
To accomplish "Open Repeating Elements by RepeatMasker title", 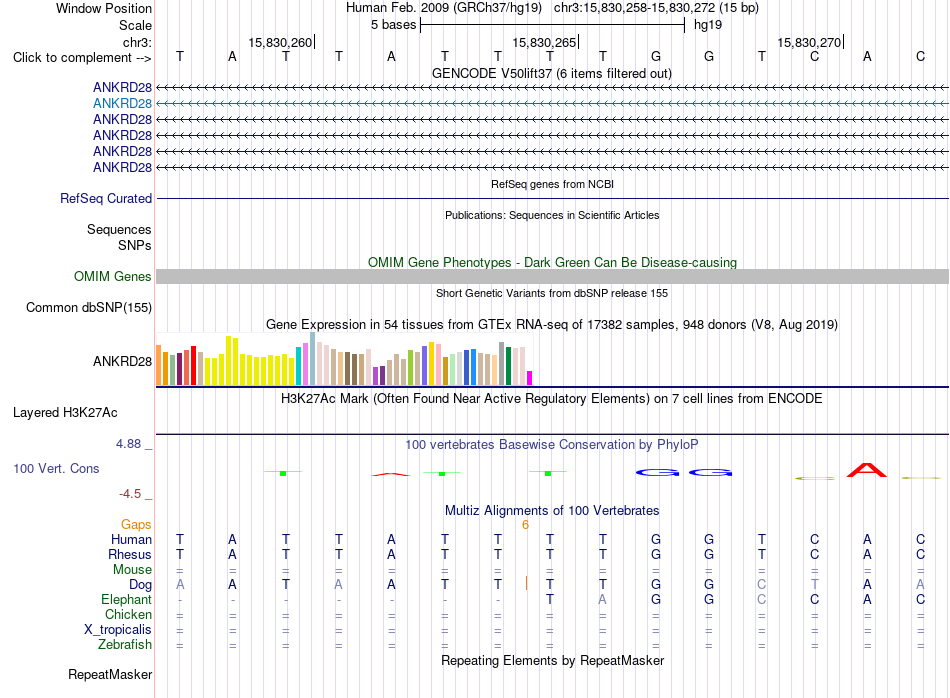I will (x=552, y=660).
